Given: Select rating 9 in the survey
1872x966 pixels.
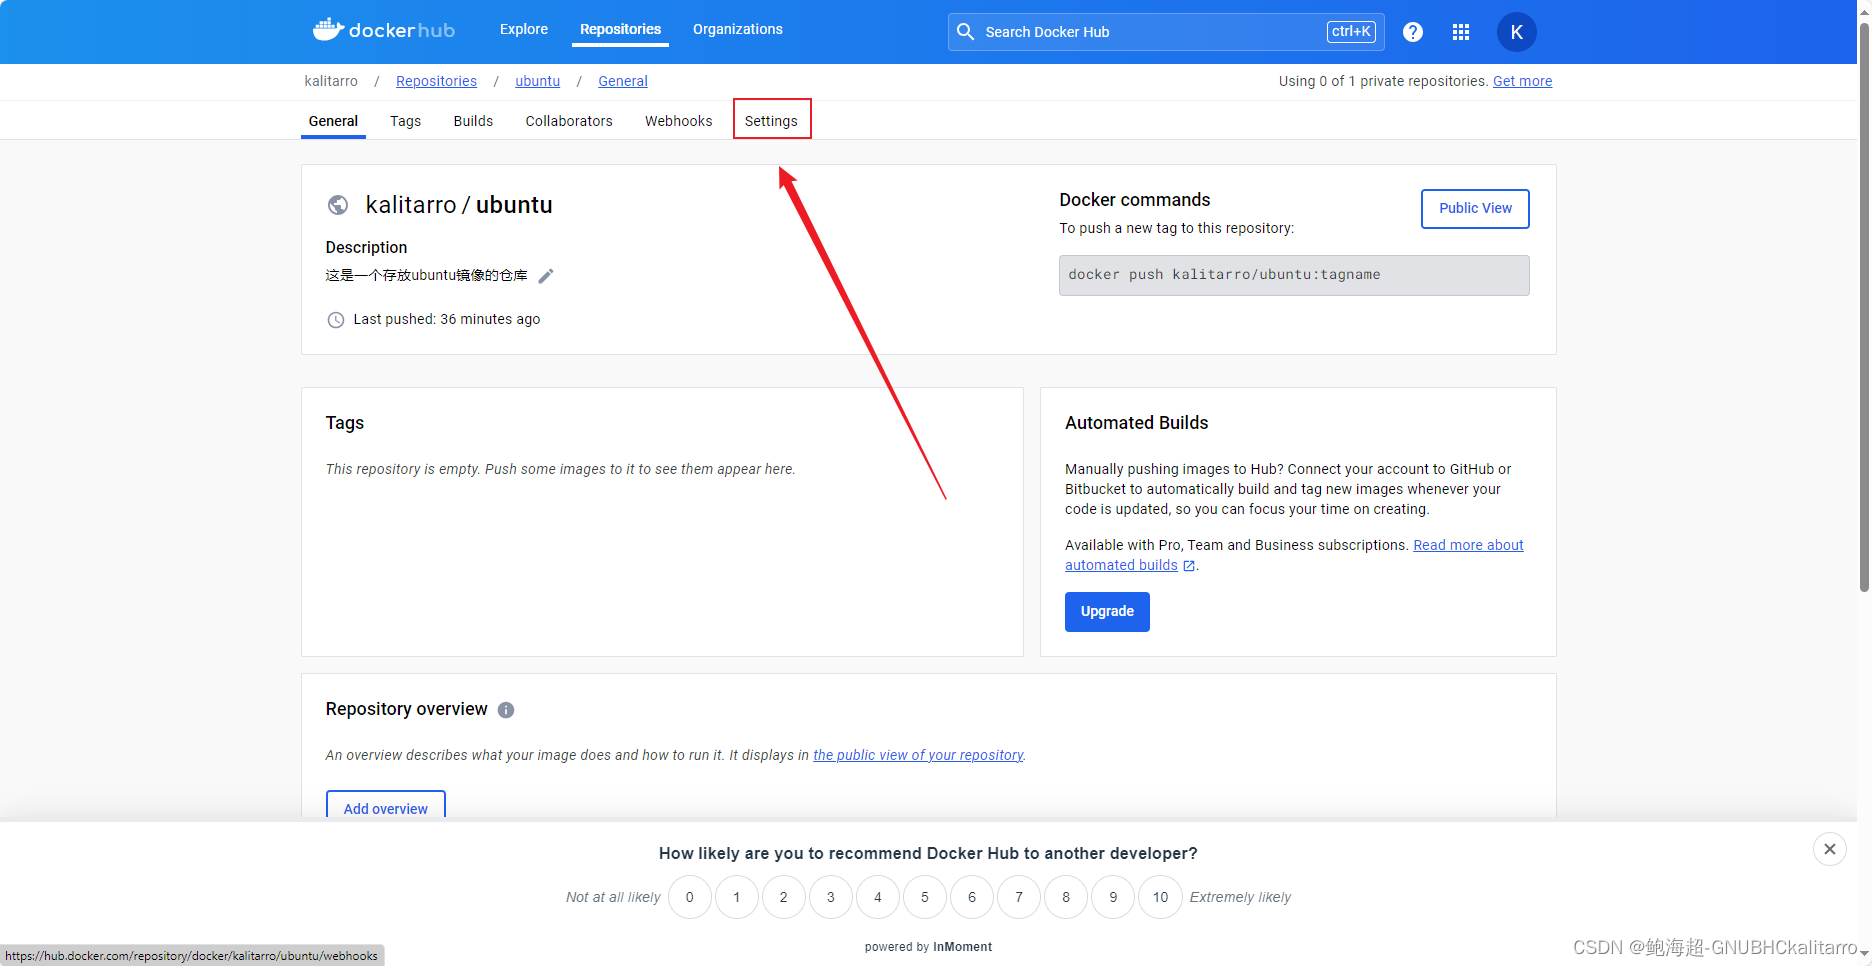Looking at the screenshot, I should 1113,897.
